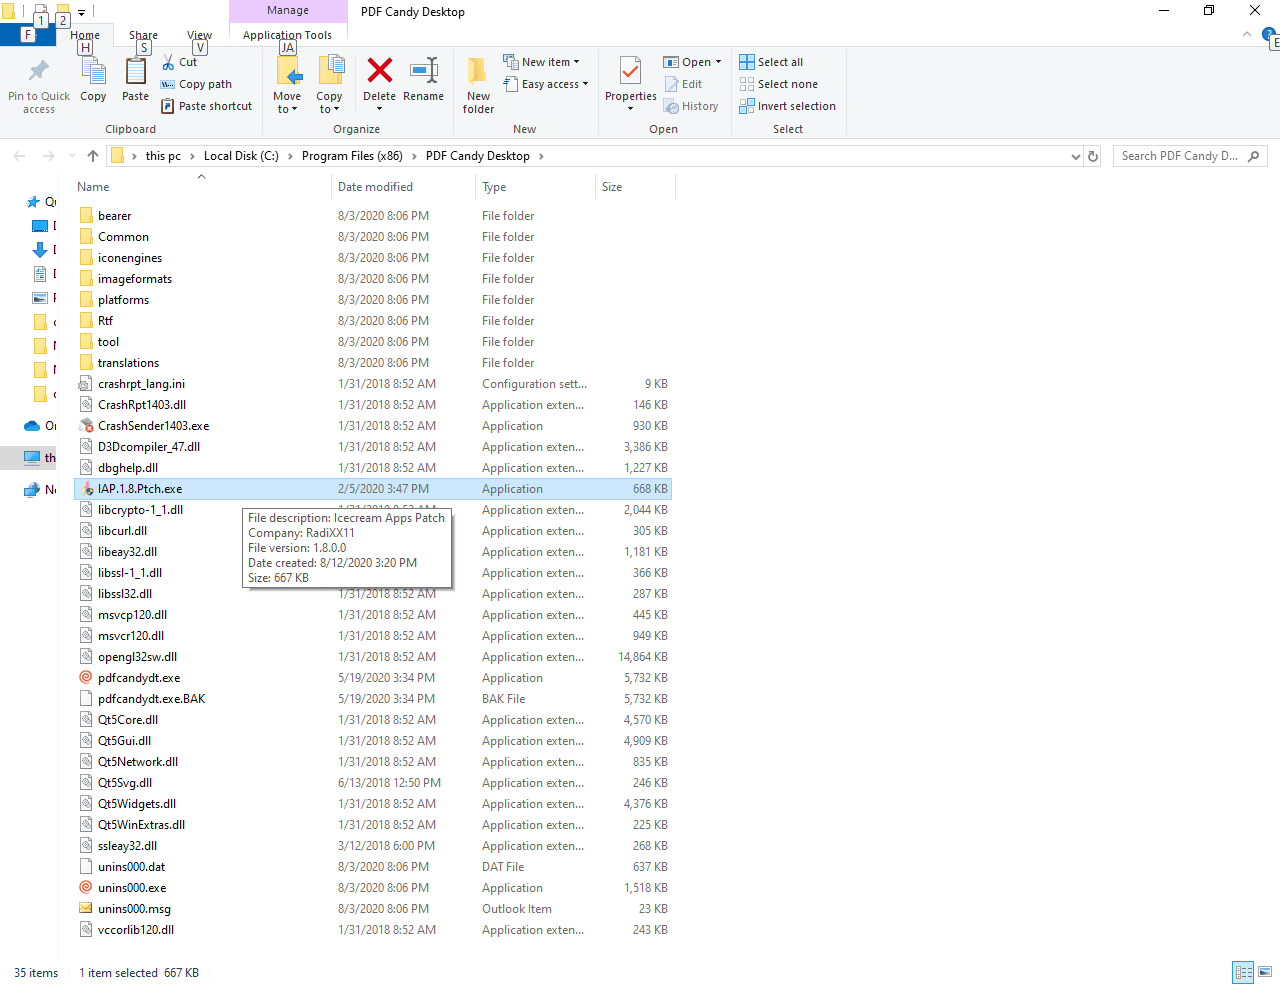
Task: Click the New folder icon
Action: pyautogui.click(x=478, y=70)
